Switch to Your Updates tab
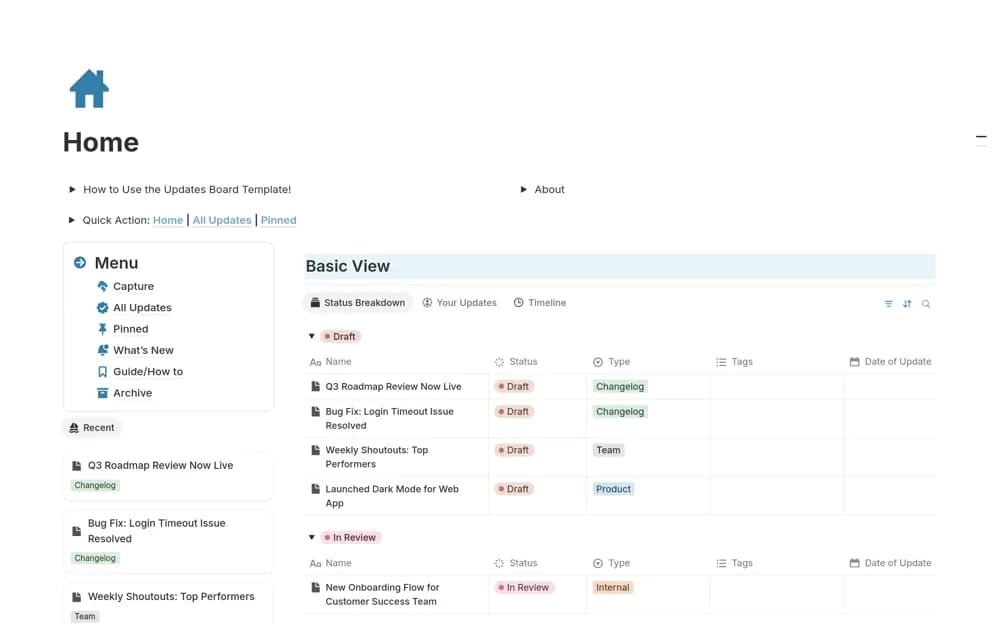The image size is (1000, 624). tap(459, 302)
